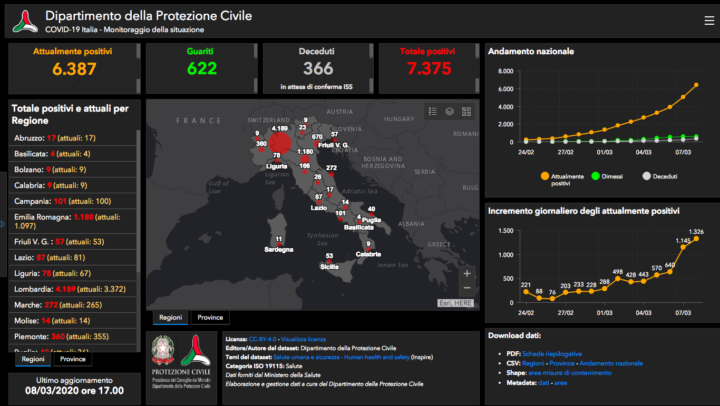Click the Attualmente positivi 6.387 indicator
Image resolution: width=720 pixels, height=406 pixels.
coord(74,68)
